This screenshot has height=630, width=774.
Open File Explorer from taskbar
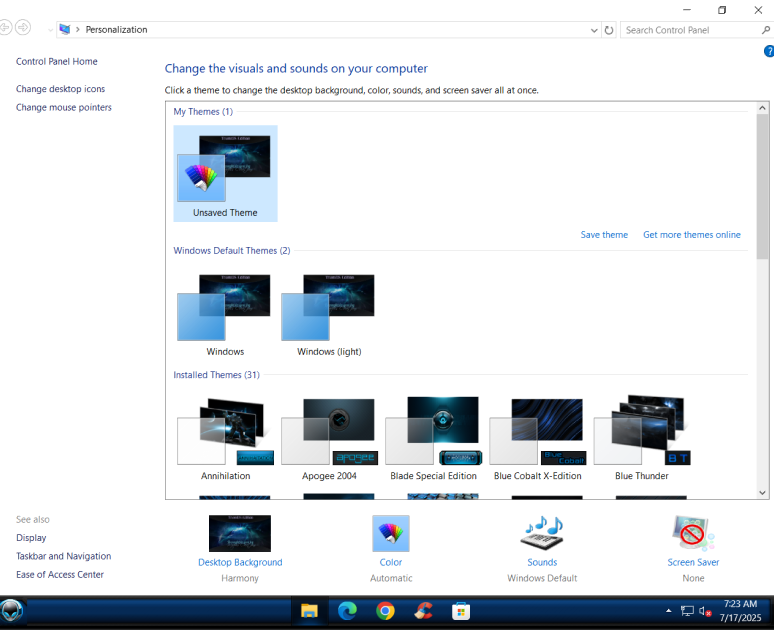coord(310,611)
